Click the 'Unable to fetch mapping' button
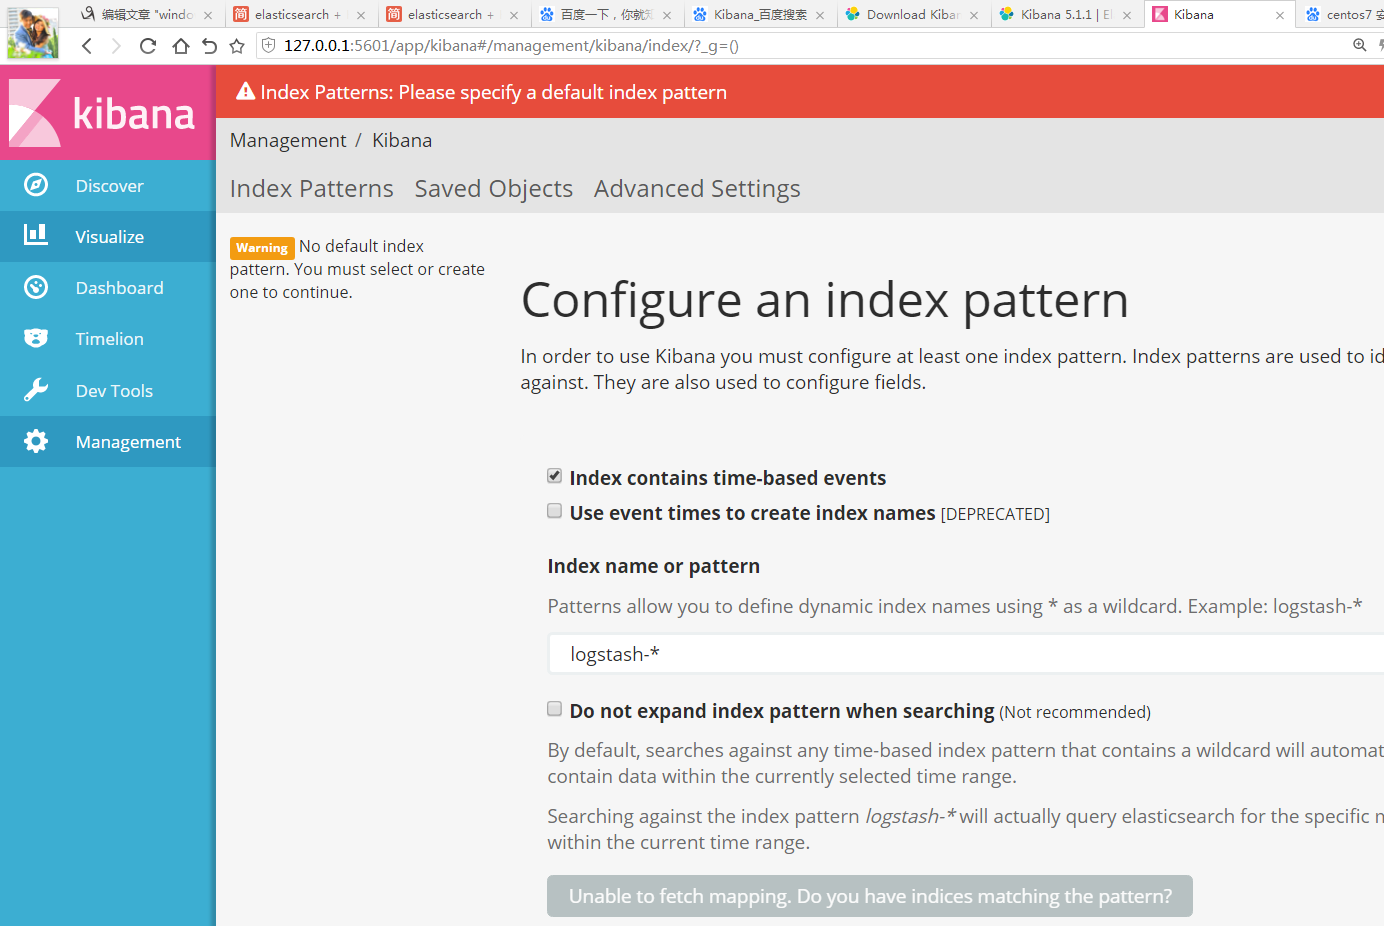 pyautogui.click(x=870, y=896)
